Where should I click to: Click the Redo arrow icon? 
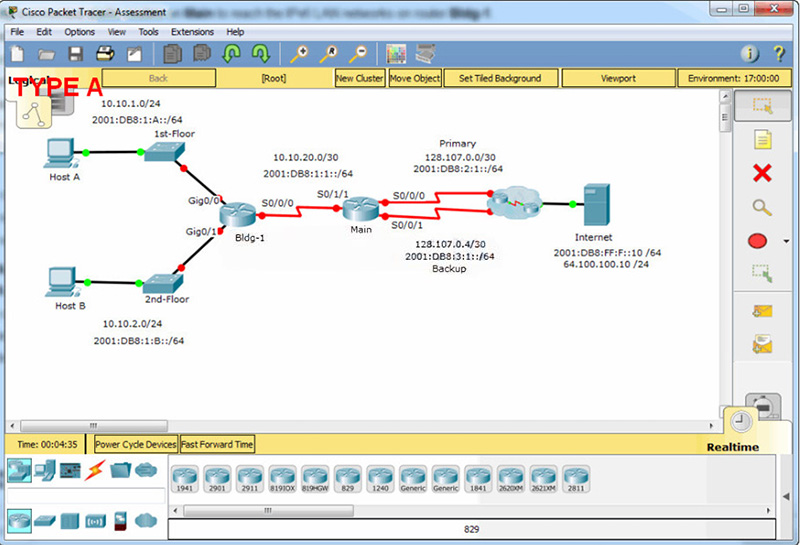[261, 53]
